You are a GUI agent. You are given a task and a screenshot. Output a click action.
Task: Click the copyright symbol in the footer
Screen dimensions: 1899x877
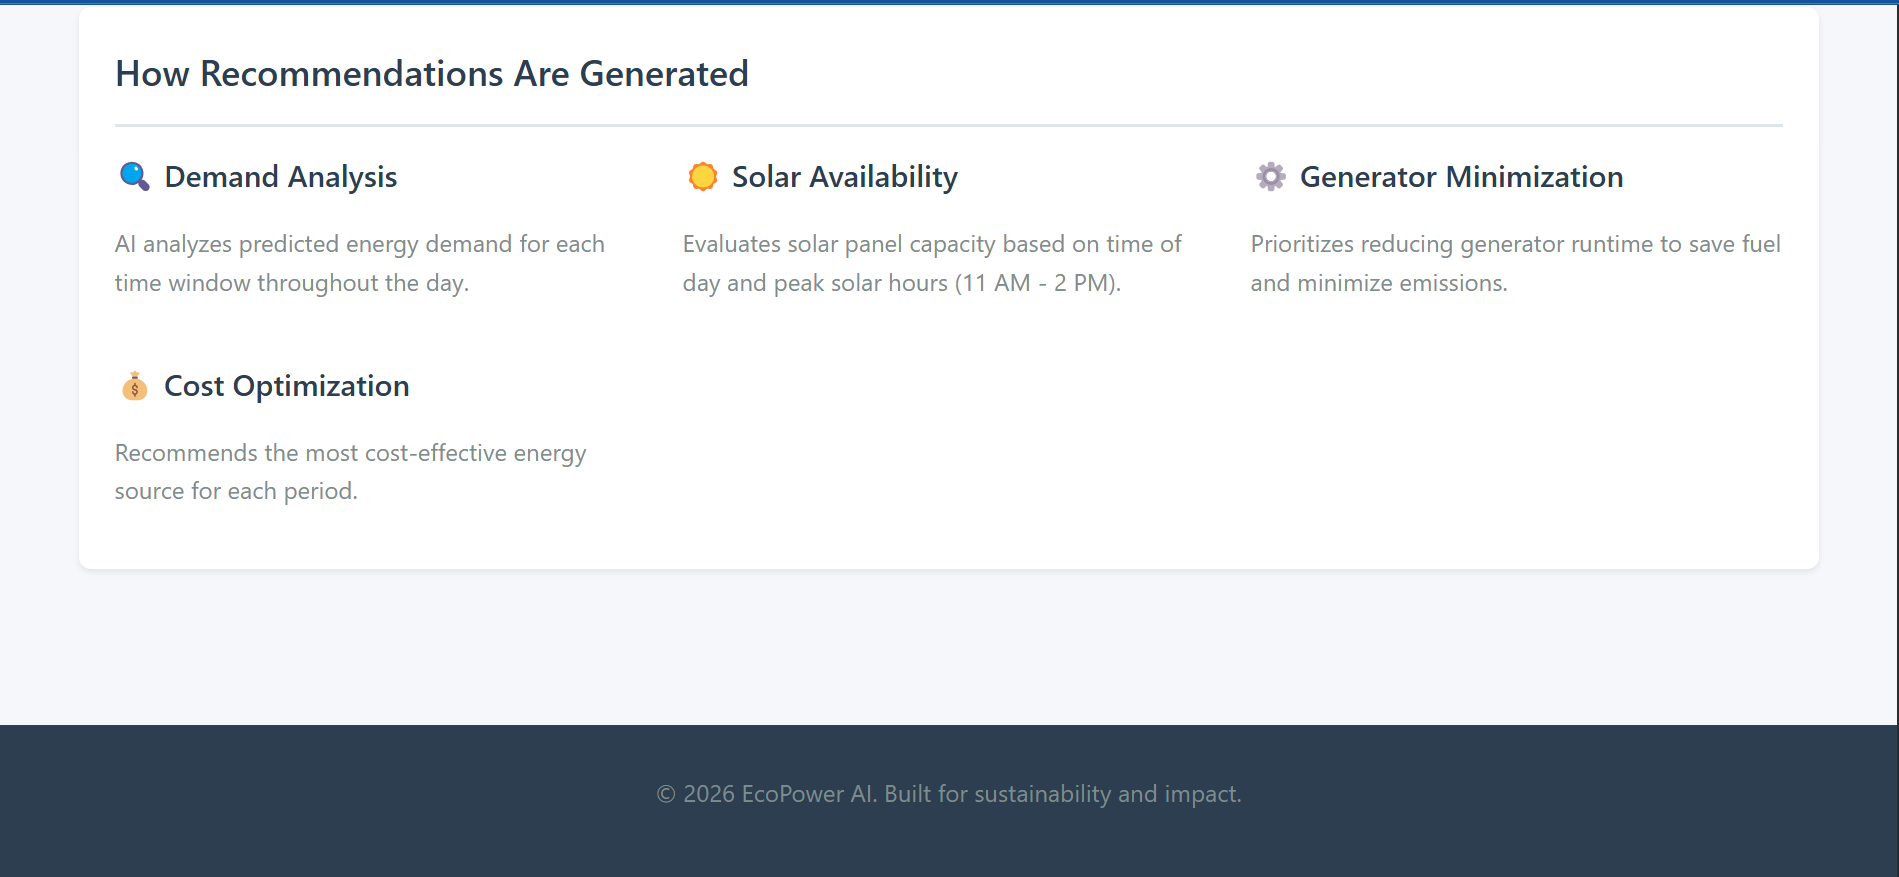(x=666, y=794)
